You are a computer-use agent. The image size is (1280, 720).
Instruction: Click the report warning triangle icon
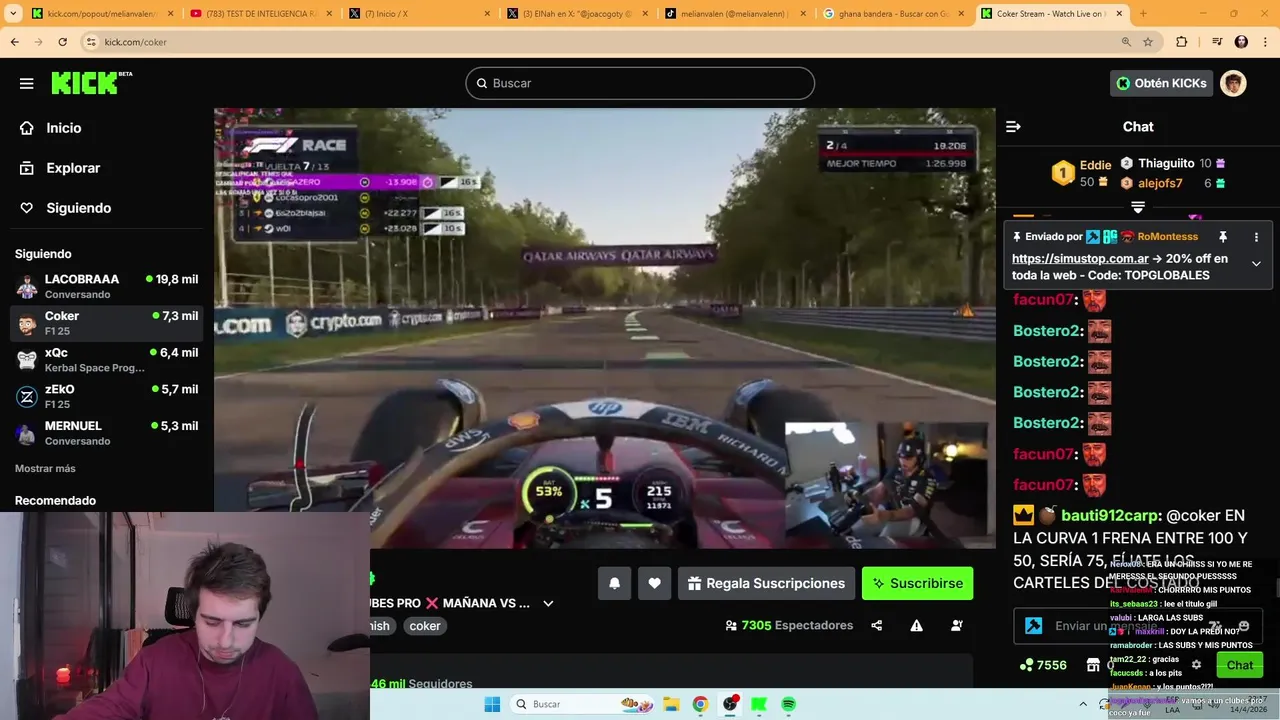pyautogui.click(x=916, y=625)
